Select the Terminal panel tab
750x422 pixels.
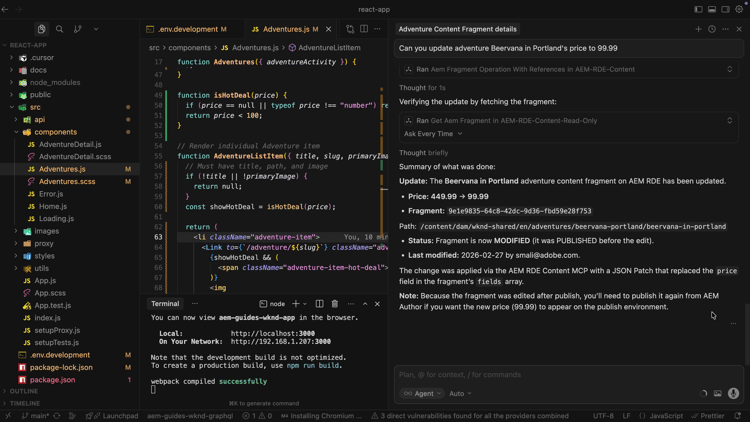(165, 304)
